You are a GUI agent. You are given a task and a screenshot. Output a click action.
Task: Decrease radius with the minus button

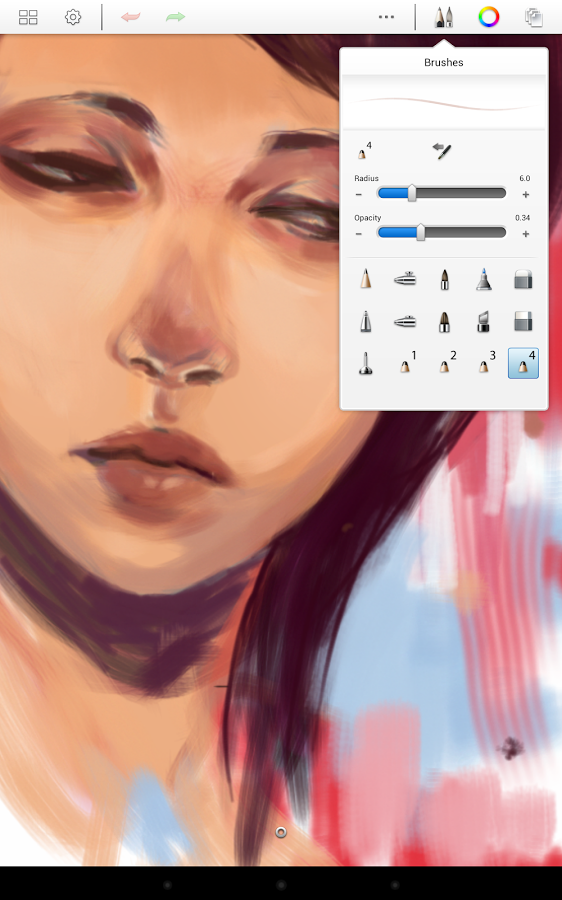[359, 195]
